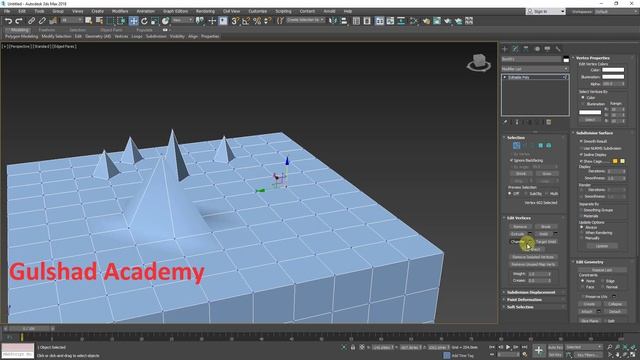The width and height of the screenshot is (640, 360).
Task: Click the ViewCube in the viewport
Action: [x=479, y=62]
